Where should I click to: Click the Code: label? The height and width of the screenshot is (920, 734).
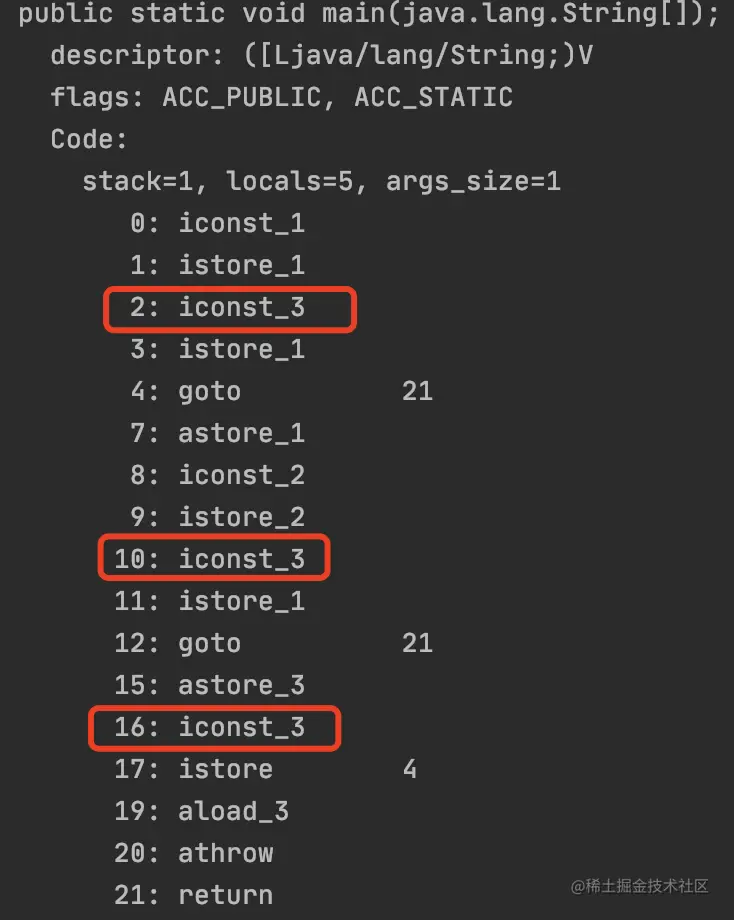tap(89, 140)
